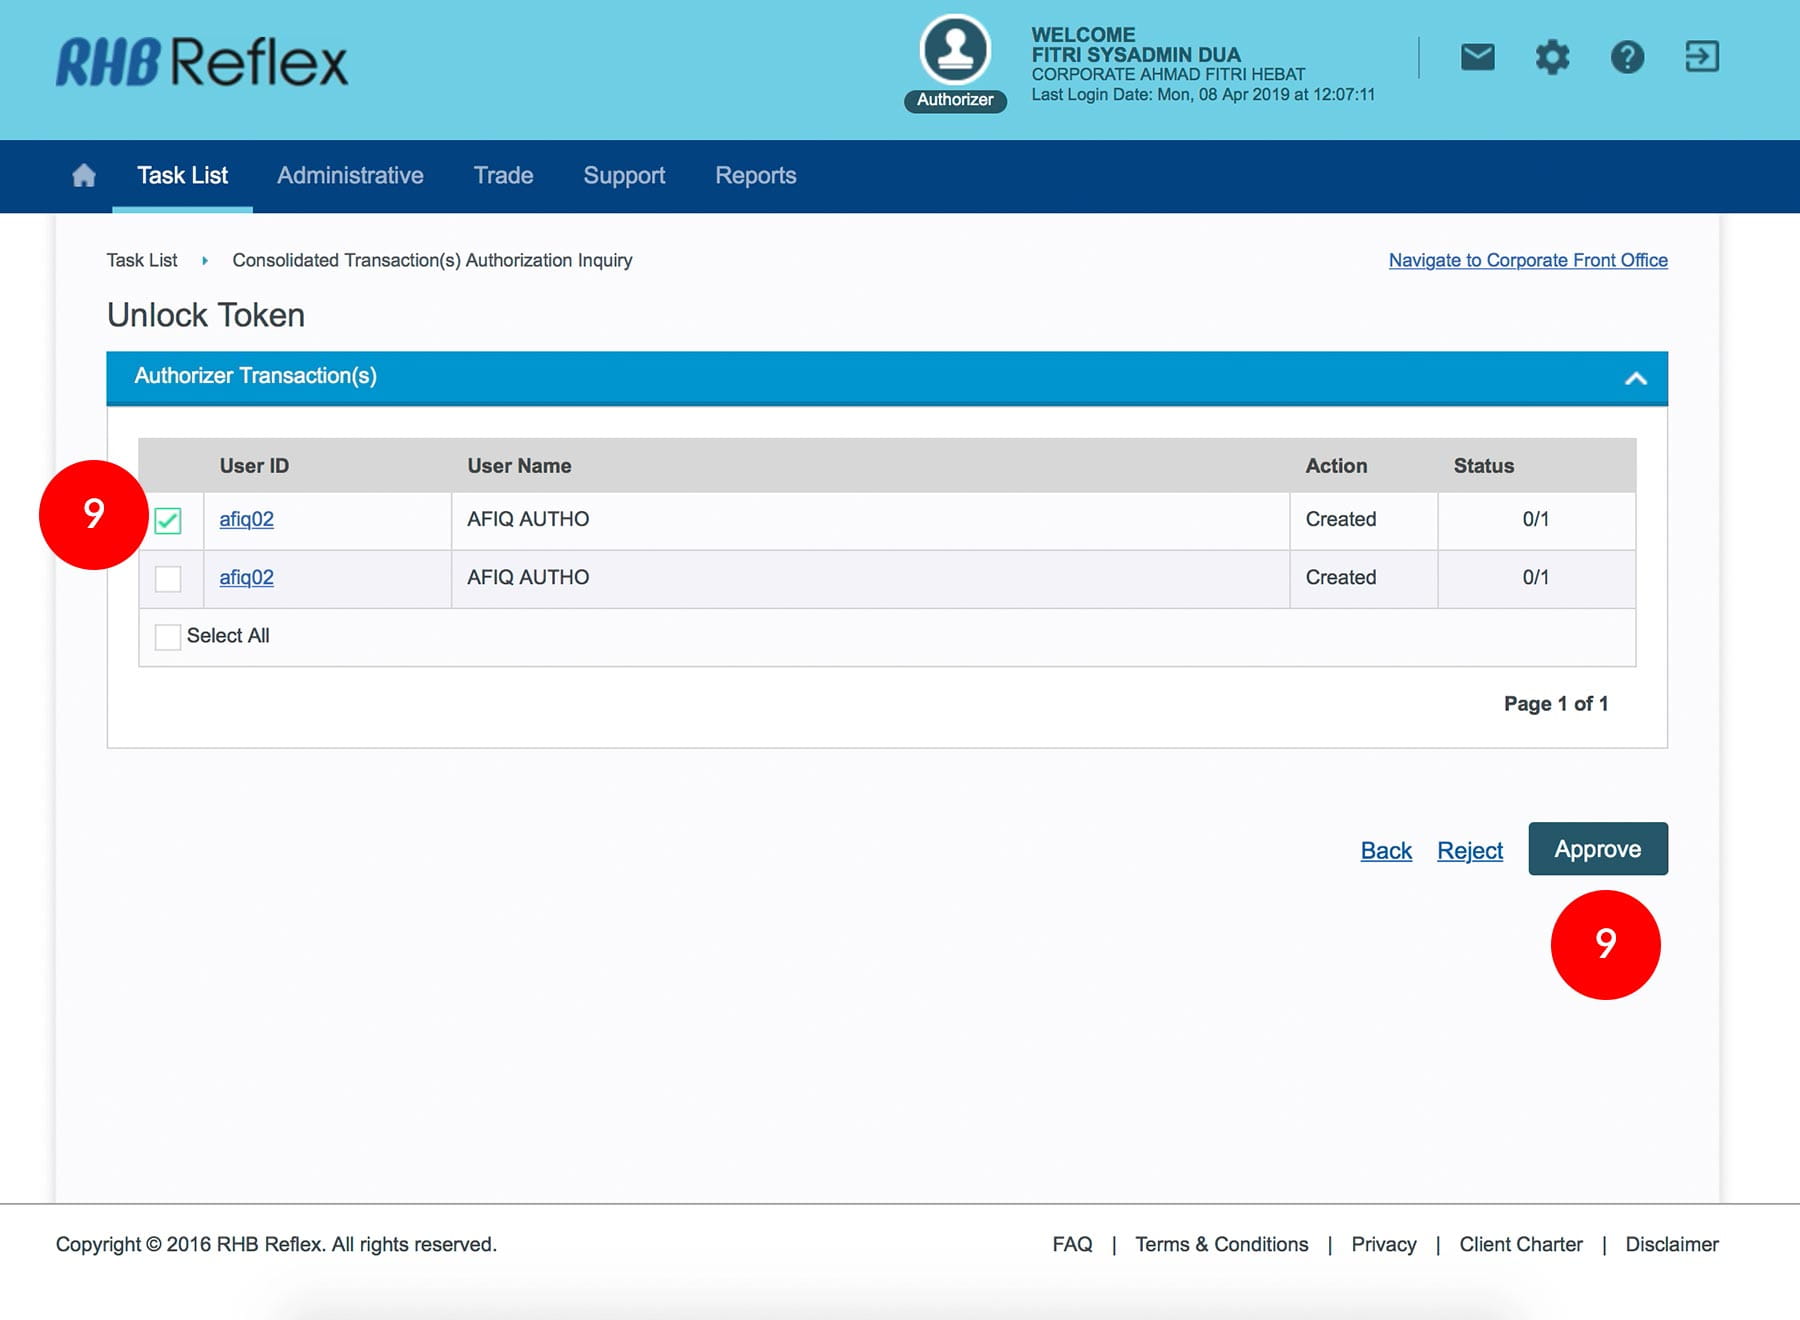
Task: Open settings via the gear icon
Action: (1552, 57)
